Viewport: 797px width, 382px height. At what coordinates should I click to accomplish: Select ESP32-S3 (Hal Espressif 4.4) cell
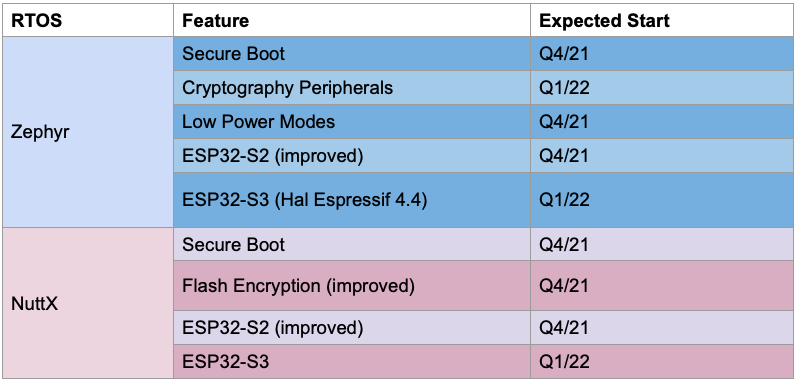[352, 200]
